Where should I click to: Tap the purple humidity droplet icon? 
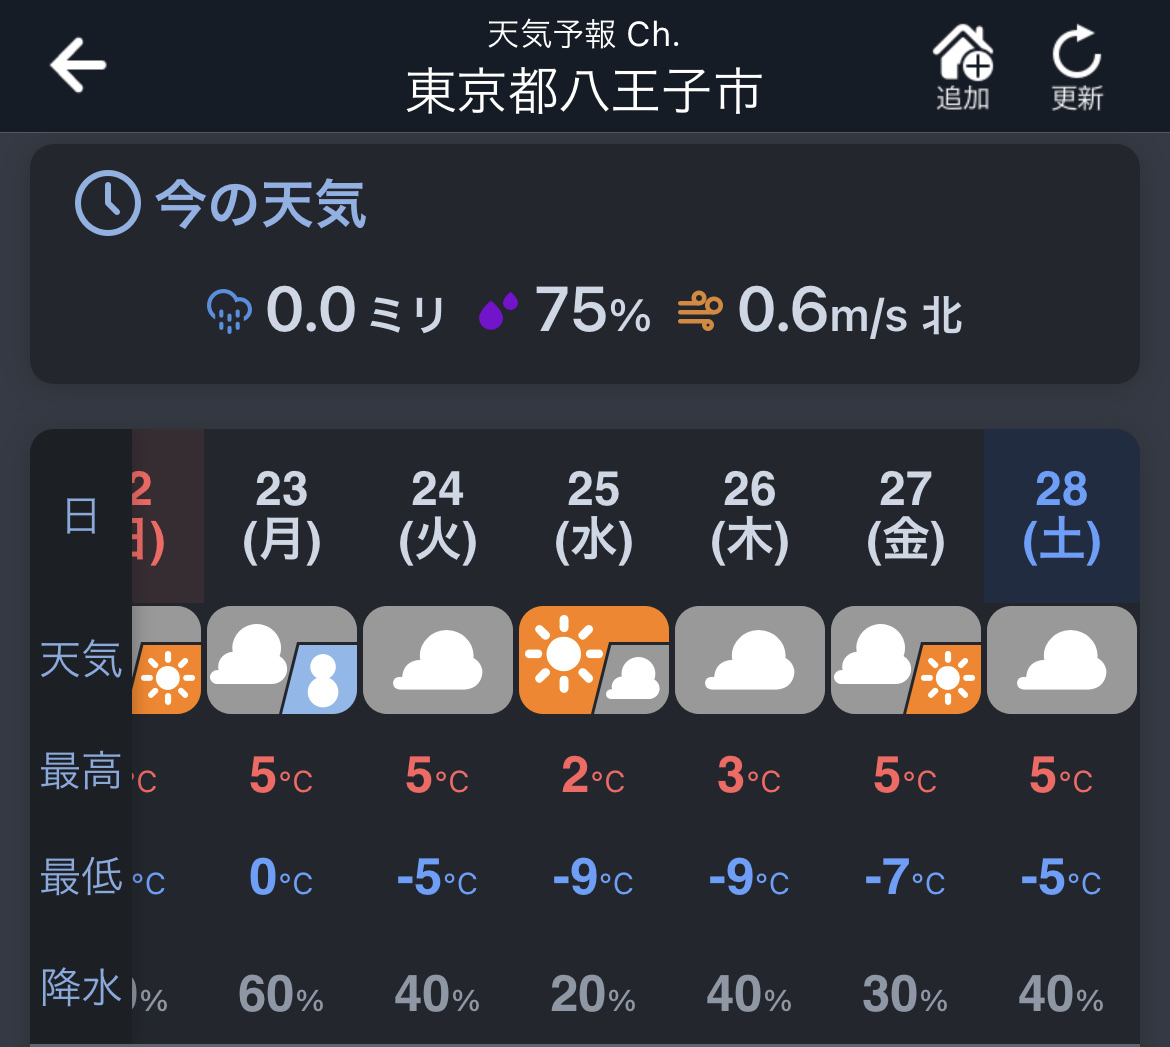(x=498, y=311)
